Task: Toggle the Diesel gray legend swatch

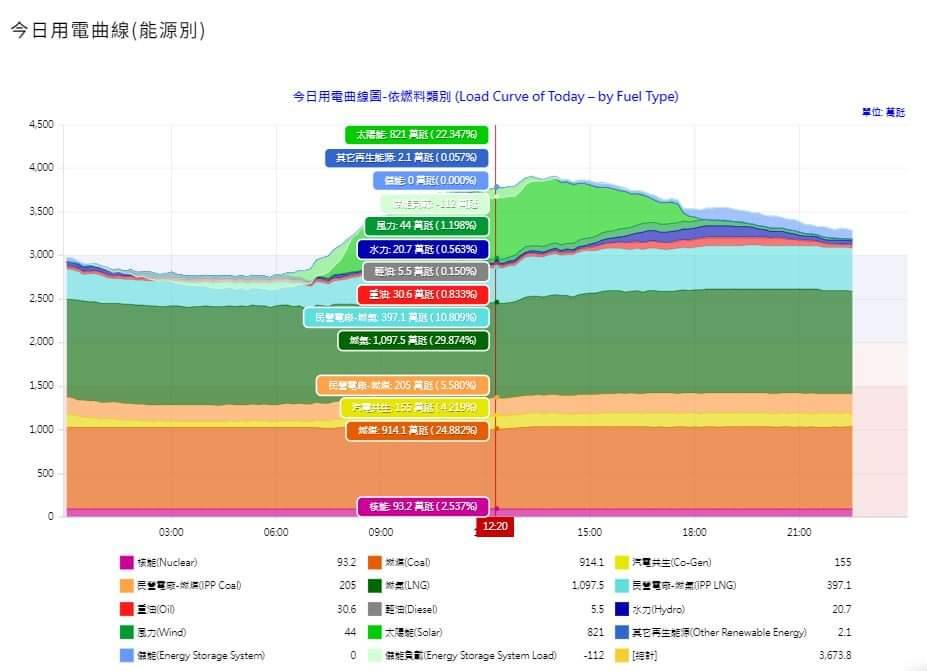Action: tap(375, 609)
